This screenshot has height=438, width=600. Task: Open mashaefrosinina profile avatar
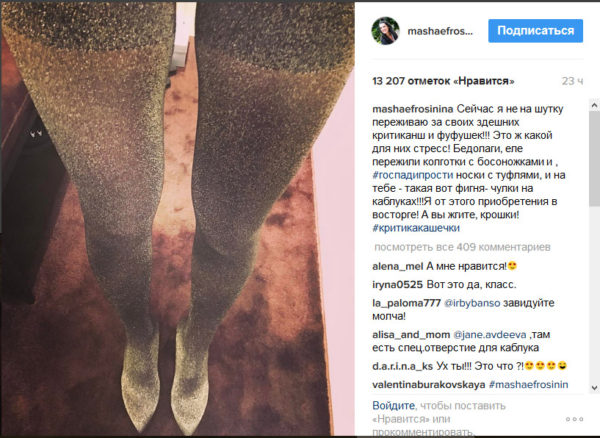pyautogui.click(x=385, y=31)
